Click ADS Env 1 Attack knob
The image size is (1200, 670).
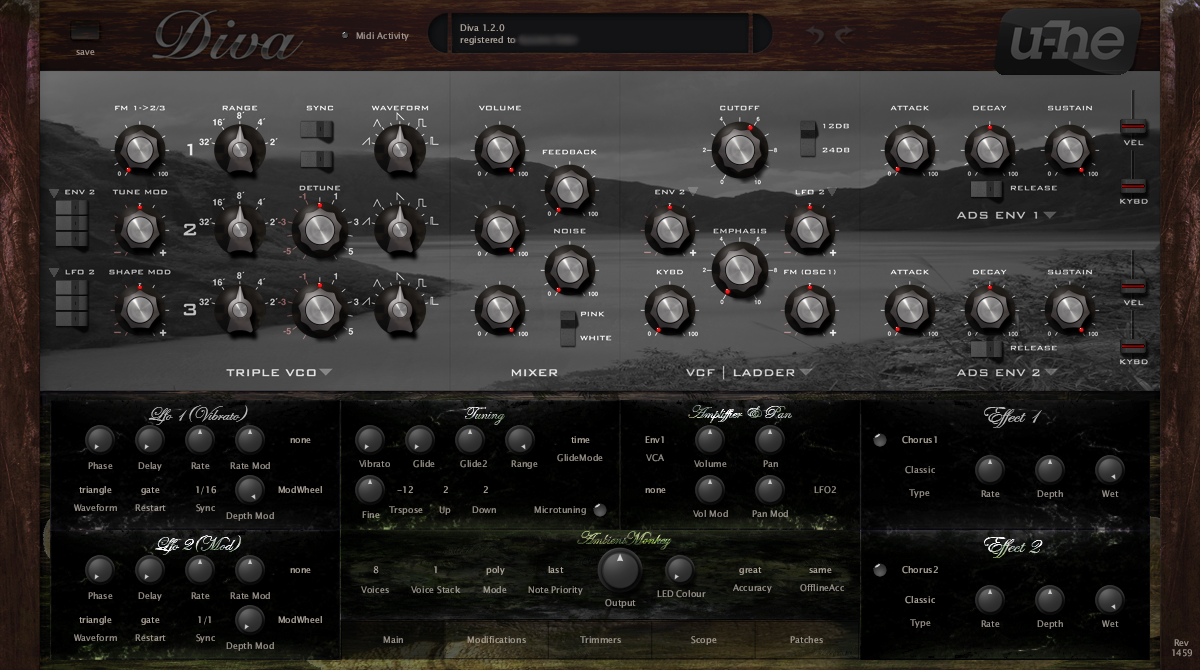908,150
